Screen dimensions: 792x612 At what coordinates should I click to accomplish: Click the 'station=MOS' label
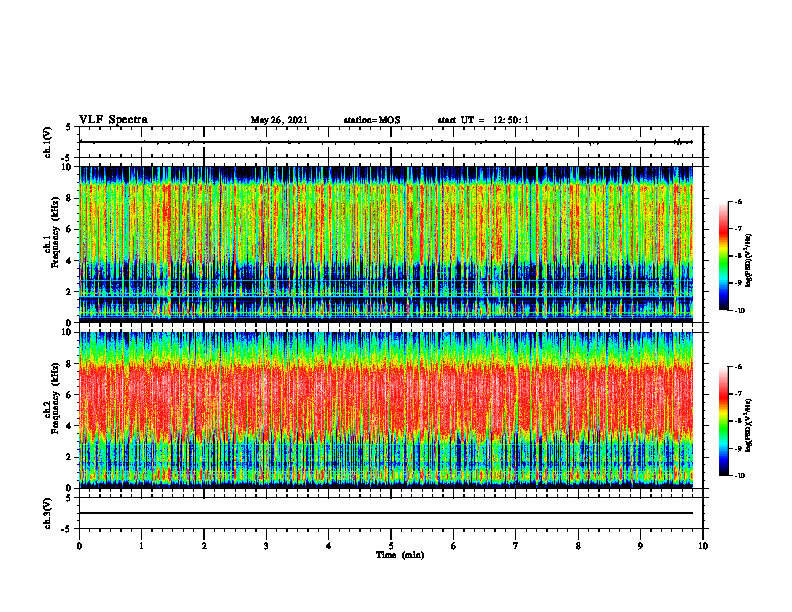tap(372, 120)
